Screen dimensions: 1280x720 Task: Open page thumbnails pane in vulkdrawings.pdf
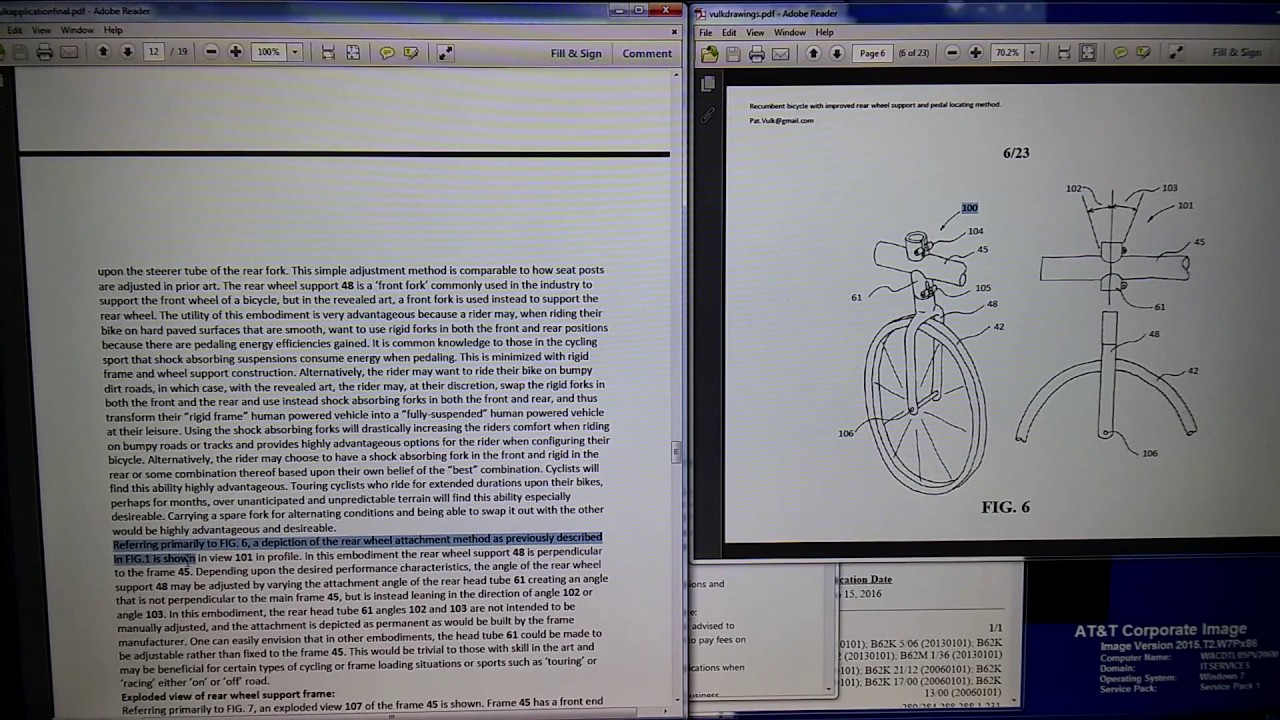pos(708,84)
